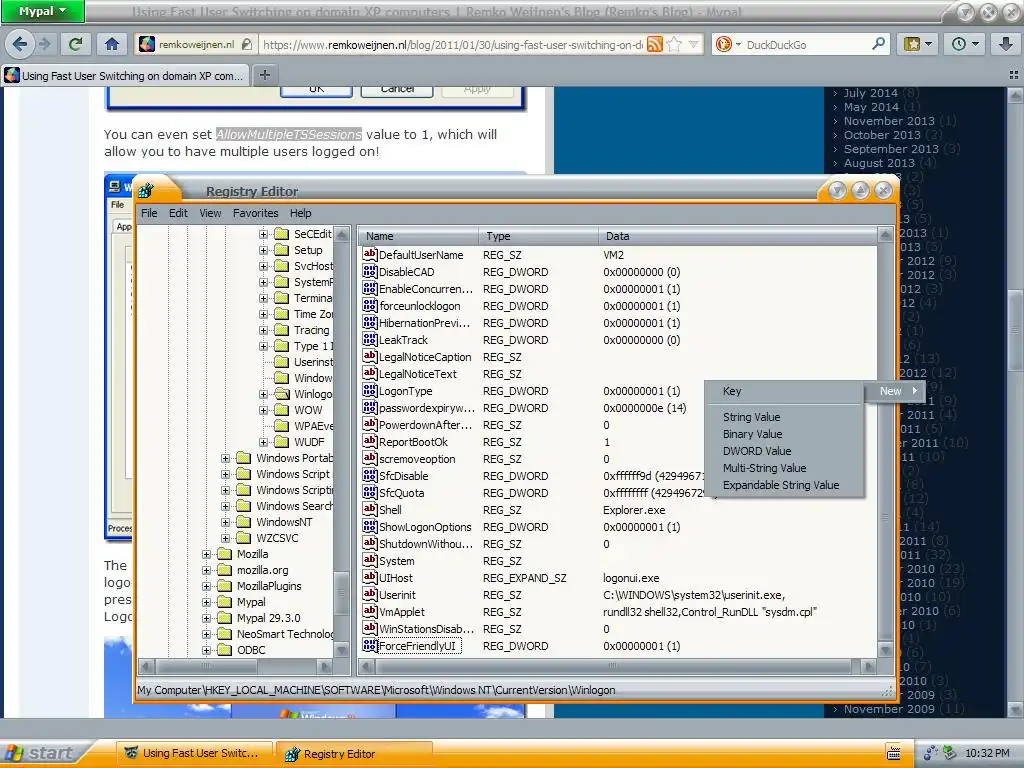
Task: Reload the page with the refresh icon
Action: pyautogui.click(x=75, y=44)
